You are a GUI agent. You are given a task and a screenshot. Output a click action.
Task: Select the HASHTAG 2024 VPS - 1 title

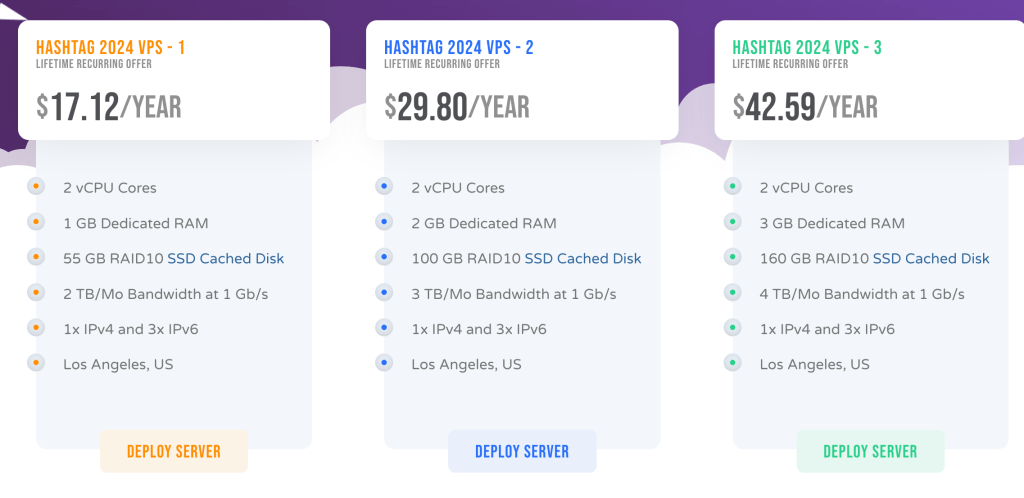point(110,48)
